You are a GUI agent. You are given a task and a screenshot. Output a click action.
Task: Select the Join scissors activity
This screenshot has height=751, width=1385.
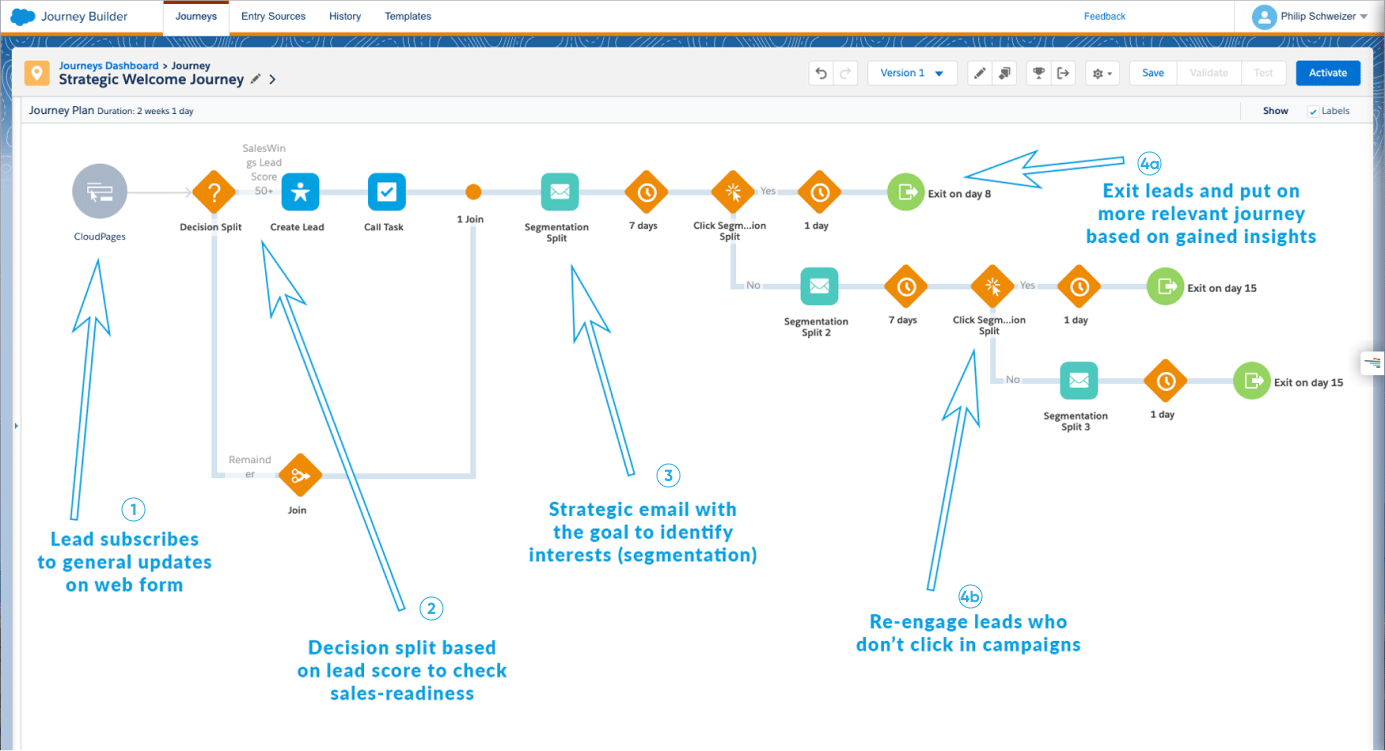coord(299,476)
